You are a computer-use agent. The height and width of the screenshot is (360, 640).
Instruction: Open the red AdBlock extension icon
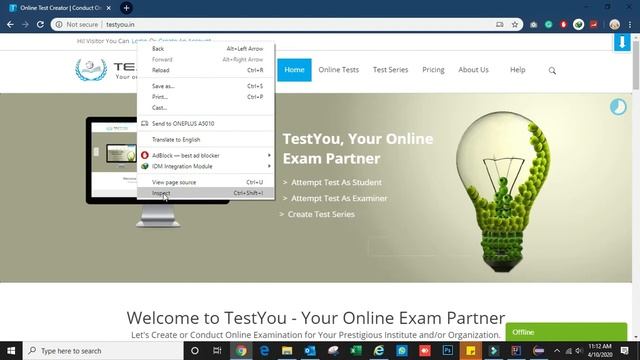tap(563, 24)
